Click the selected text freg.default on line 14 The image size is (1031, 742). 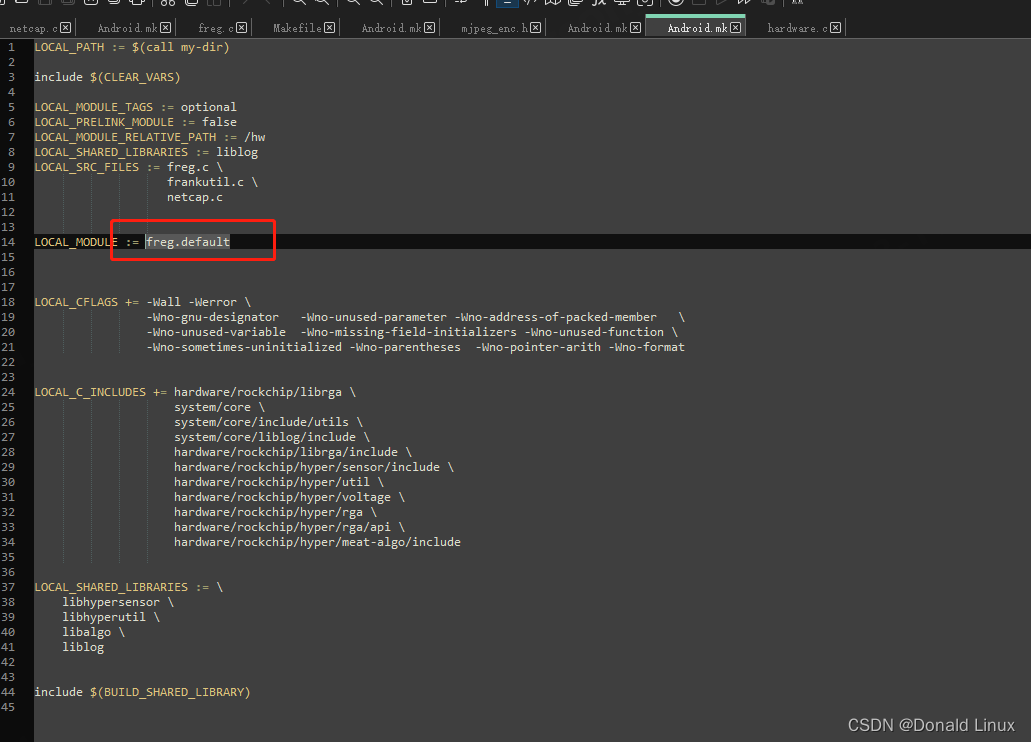point(188,241)
